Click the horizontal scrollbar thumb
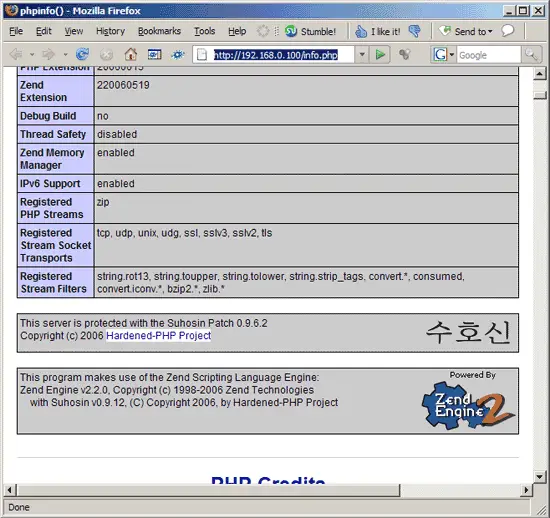Image resolution: width=550 pixels, height=518 pixels. (x=208, y=490)
